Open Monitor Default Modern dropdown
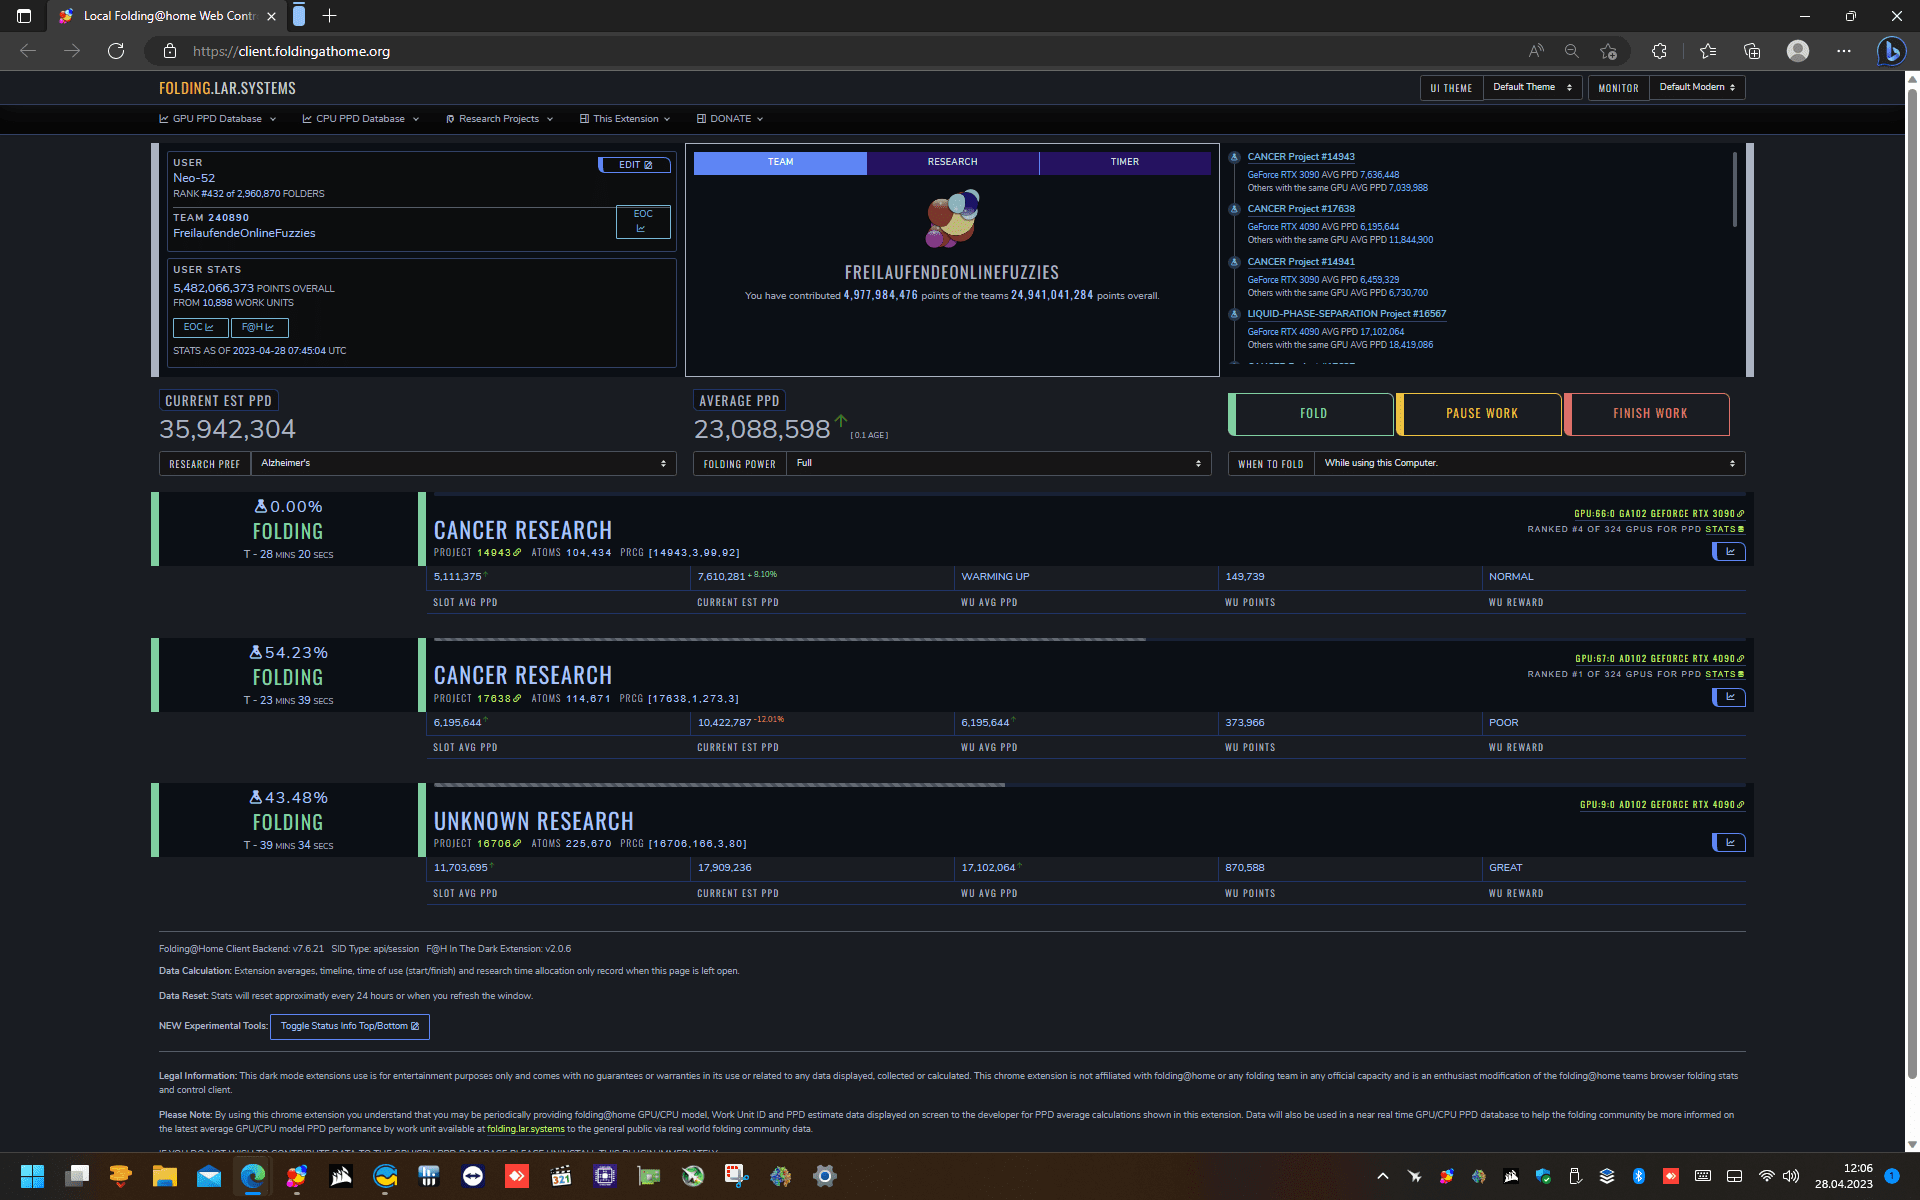 point(1697,88)
